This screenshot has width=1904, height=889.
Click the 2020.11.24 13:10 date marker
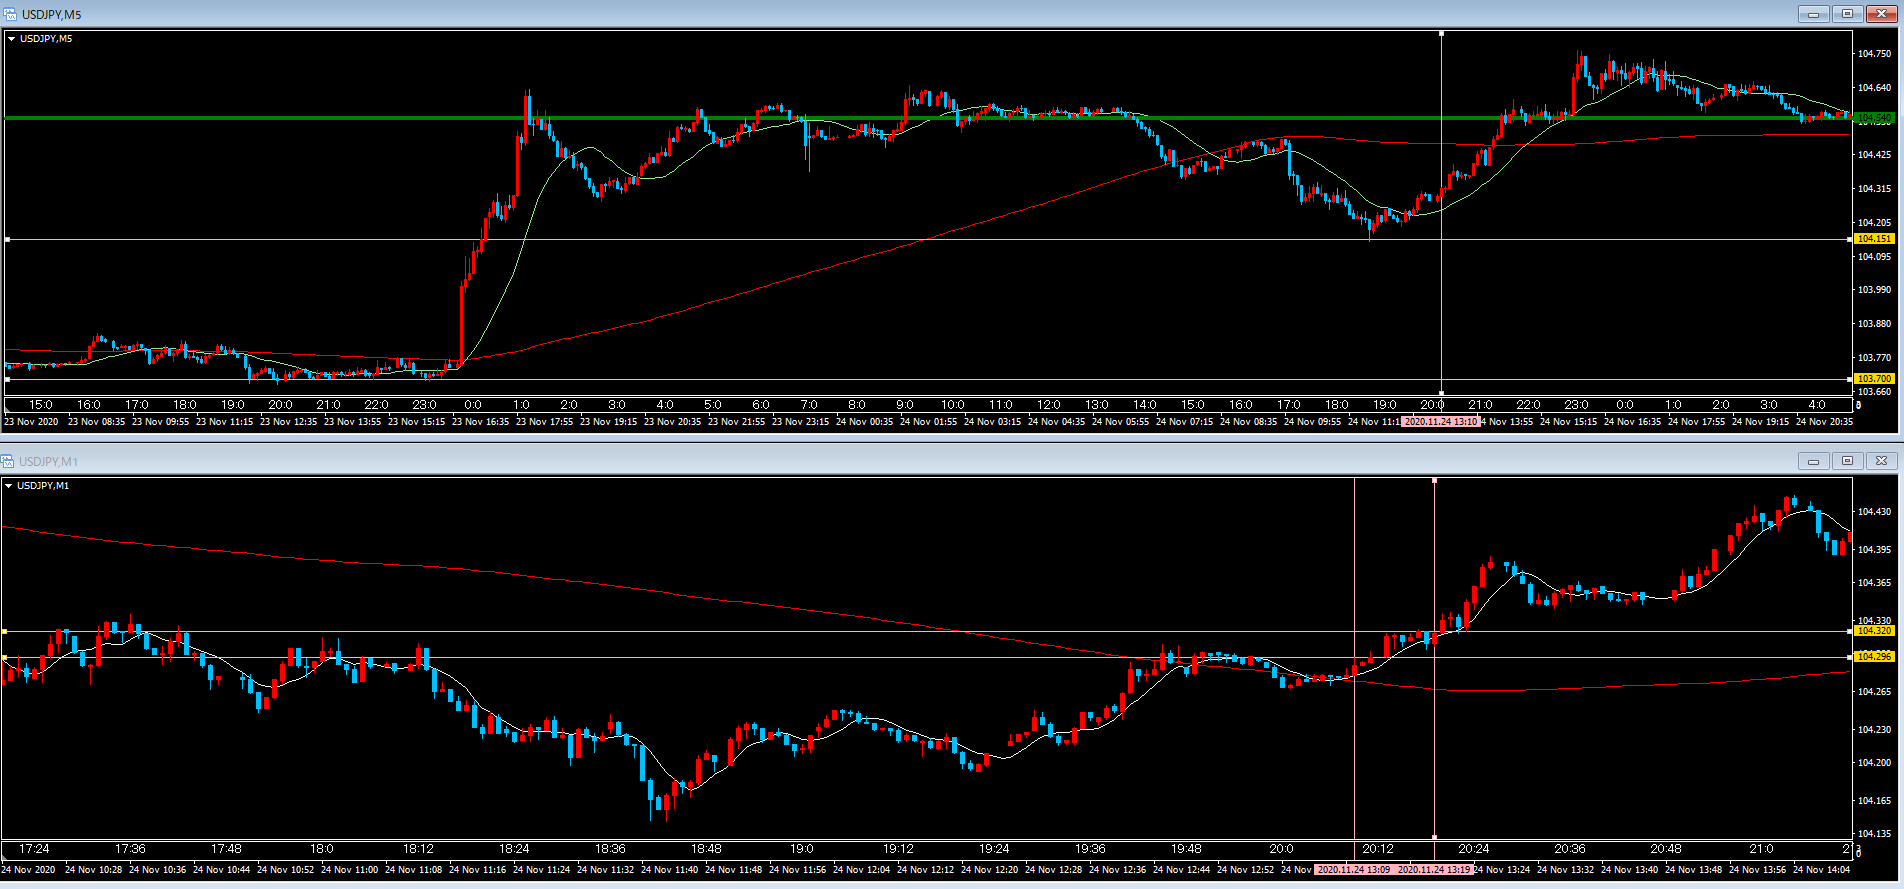tap(1440, 422)
